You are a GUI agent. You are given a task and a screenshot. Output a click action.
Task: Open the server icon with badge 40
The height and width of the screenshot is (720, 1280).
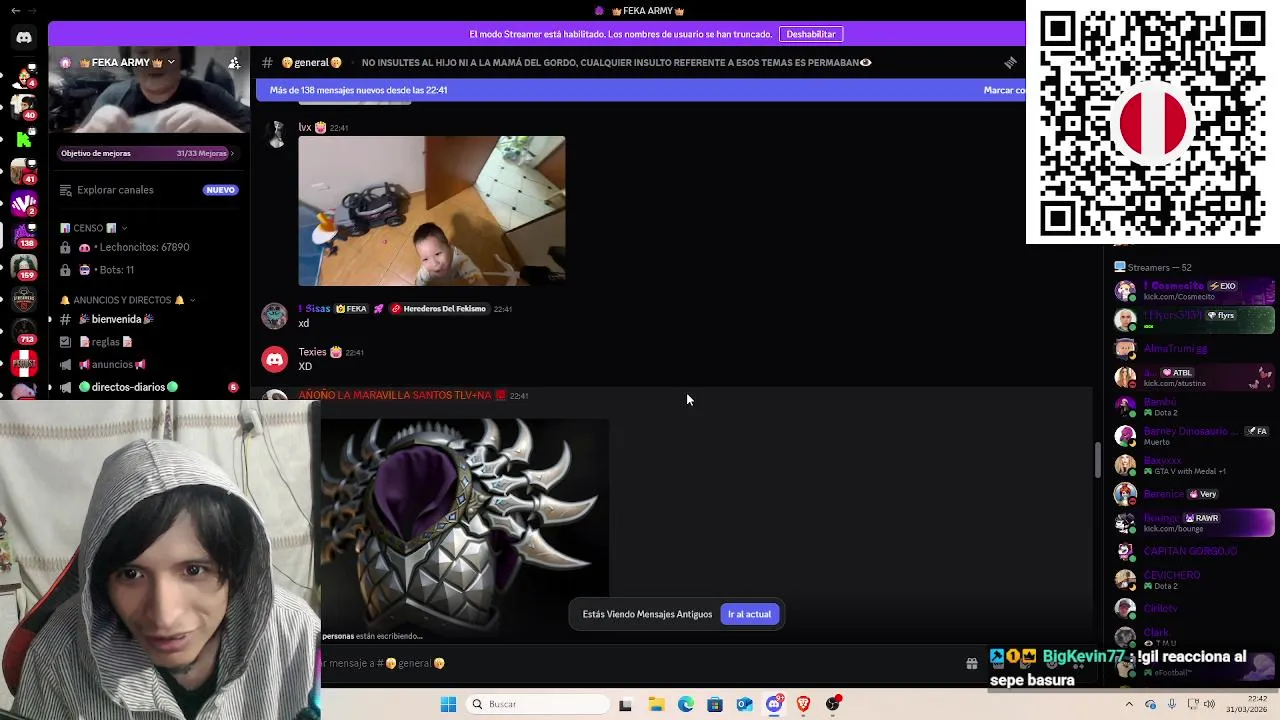(x=24, y=107)
